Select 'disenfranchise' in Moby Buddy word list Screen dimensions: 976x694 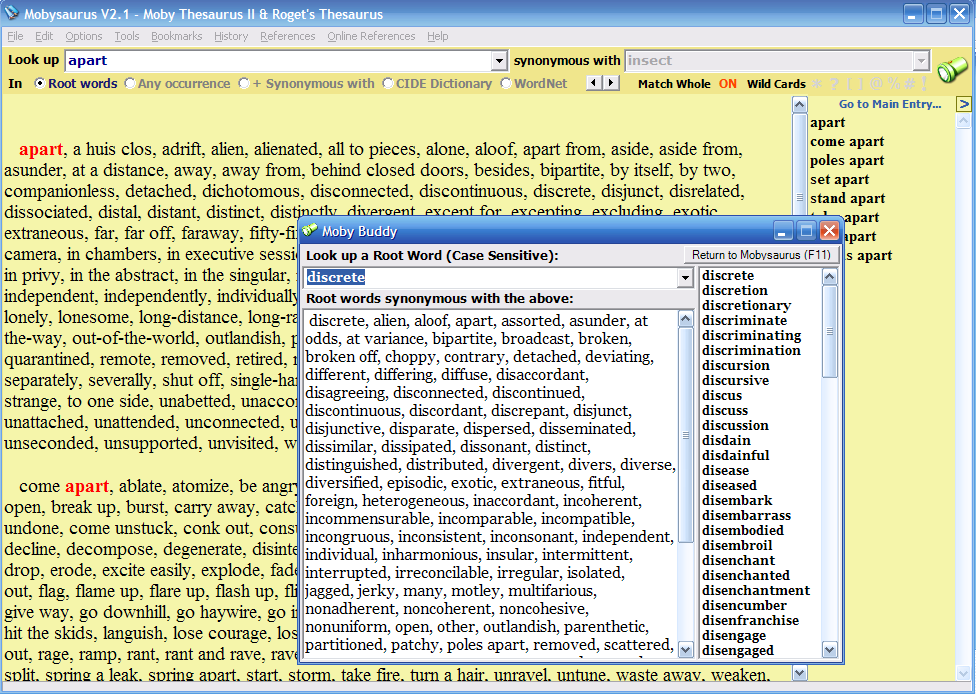[750, 621]
